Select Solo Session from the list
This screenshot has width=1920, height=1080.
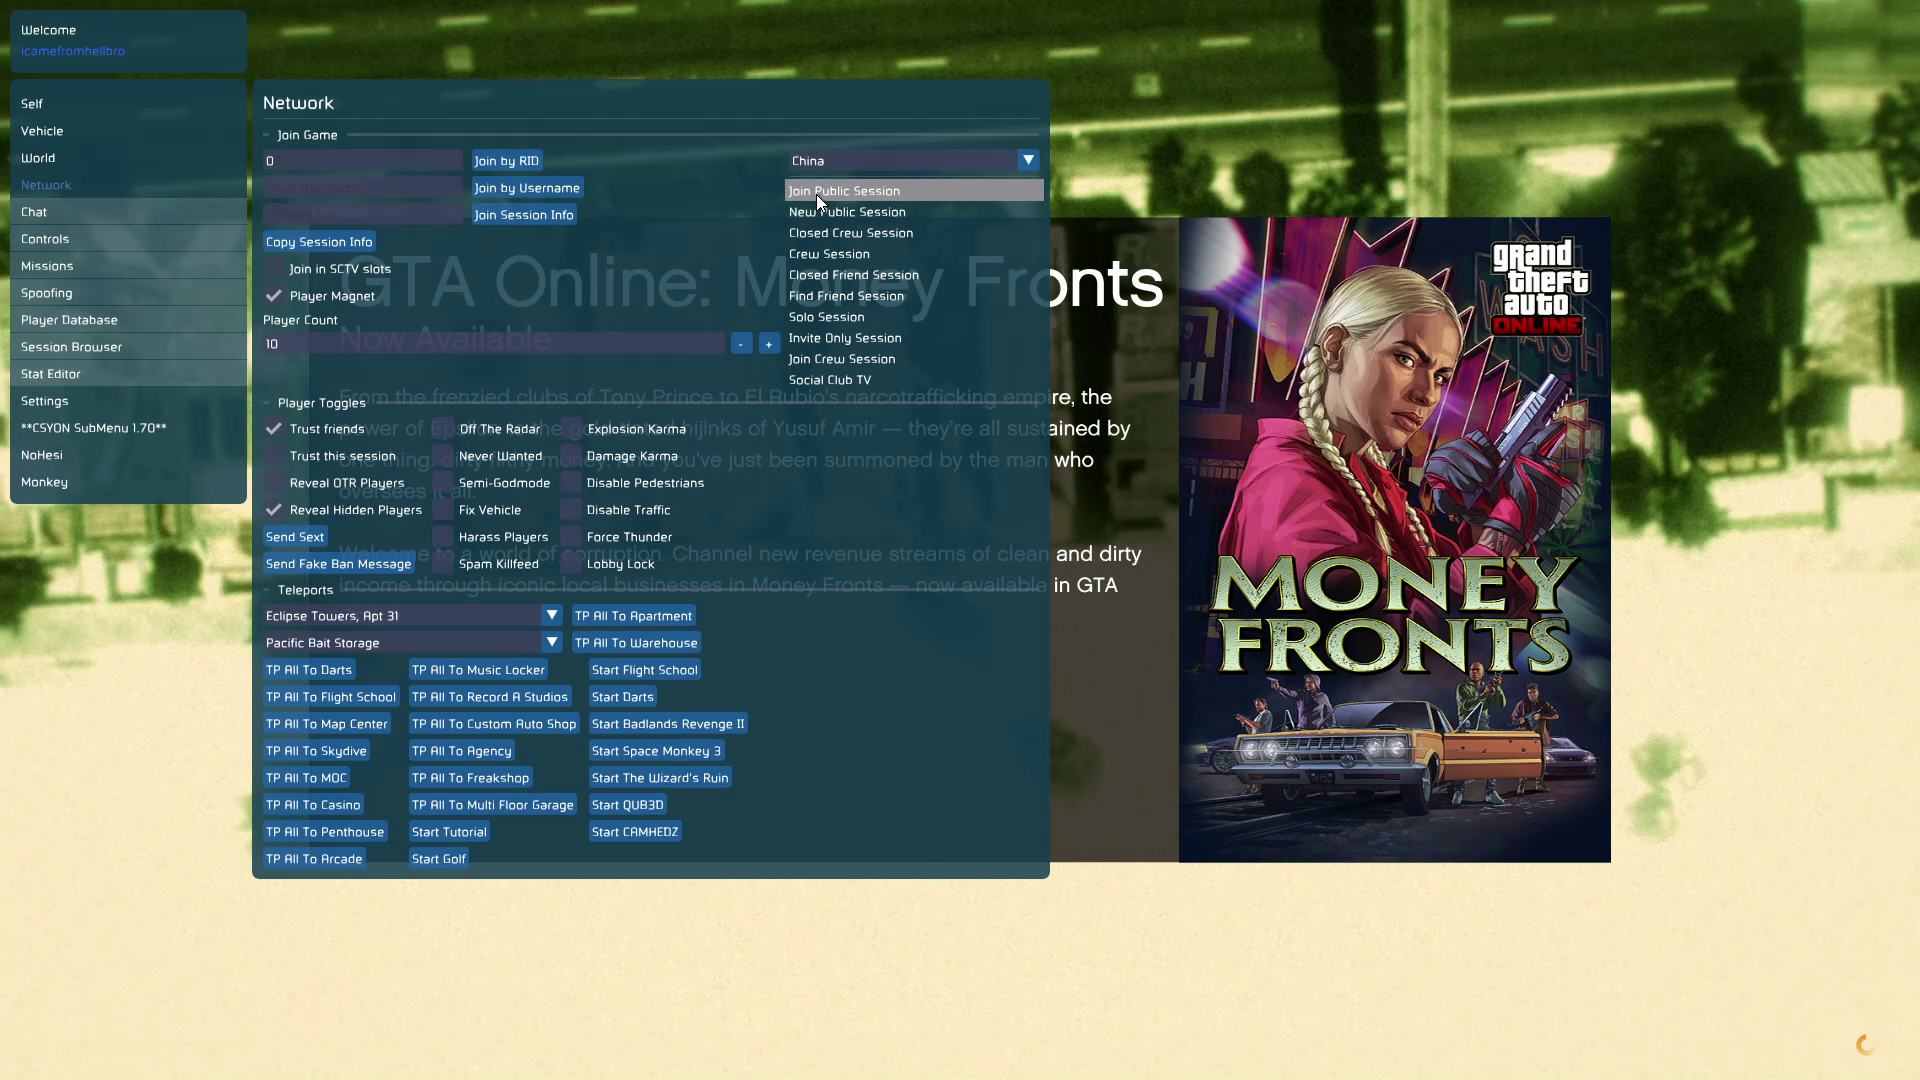(x=826, y=317)
